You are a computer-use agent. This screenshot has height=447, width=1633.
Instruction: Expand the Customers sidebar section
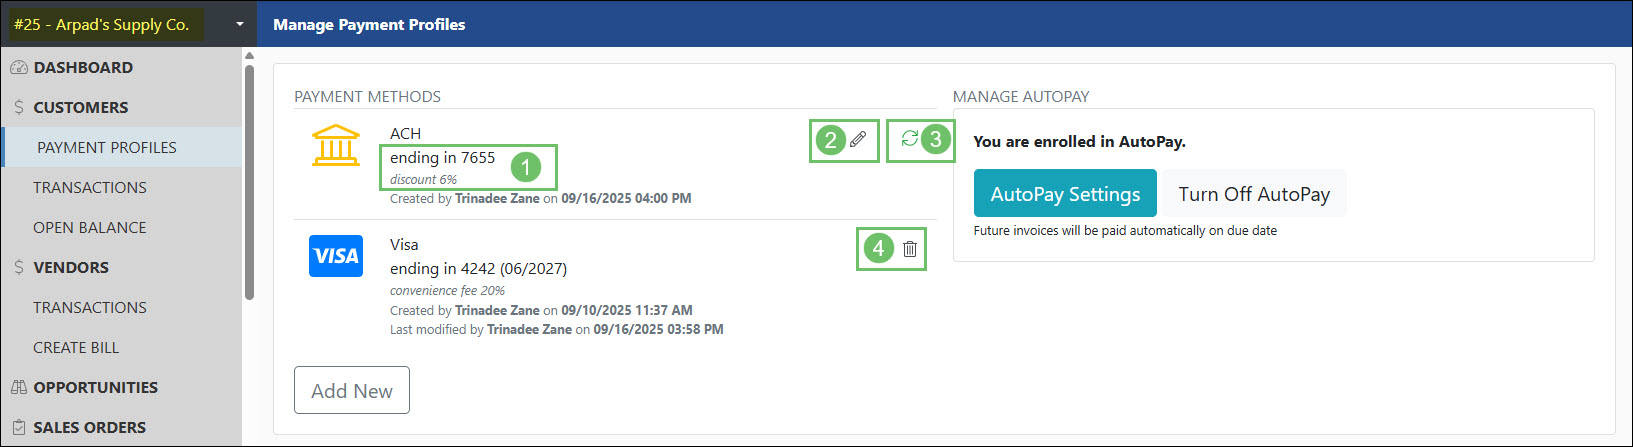[80, 107]
